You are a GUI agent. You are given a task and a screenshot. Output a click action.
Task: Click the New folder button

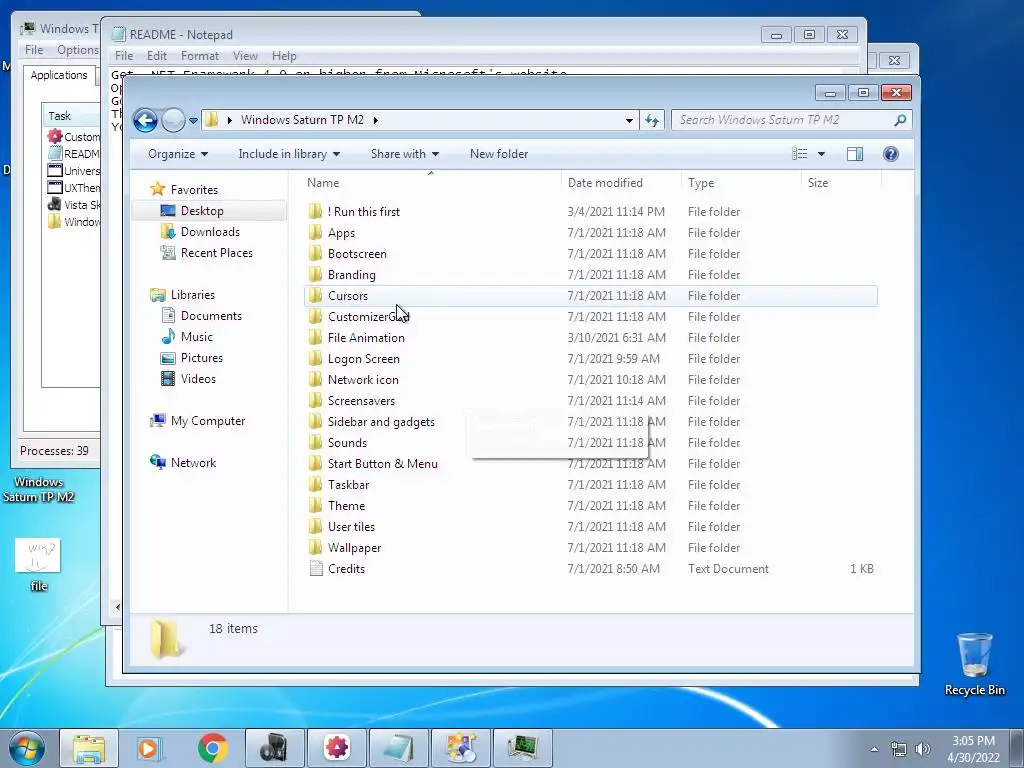(x=499, y=154)
